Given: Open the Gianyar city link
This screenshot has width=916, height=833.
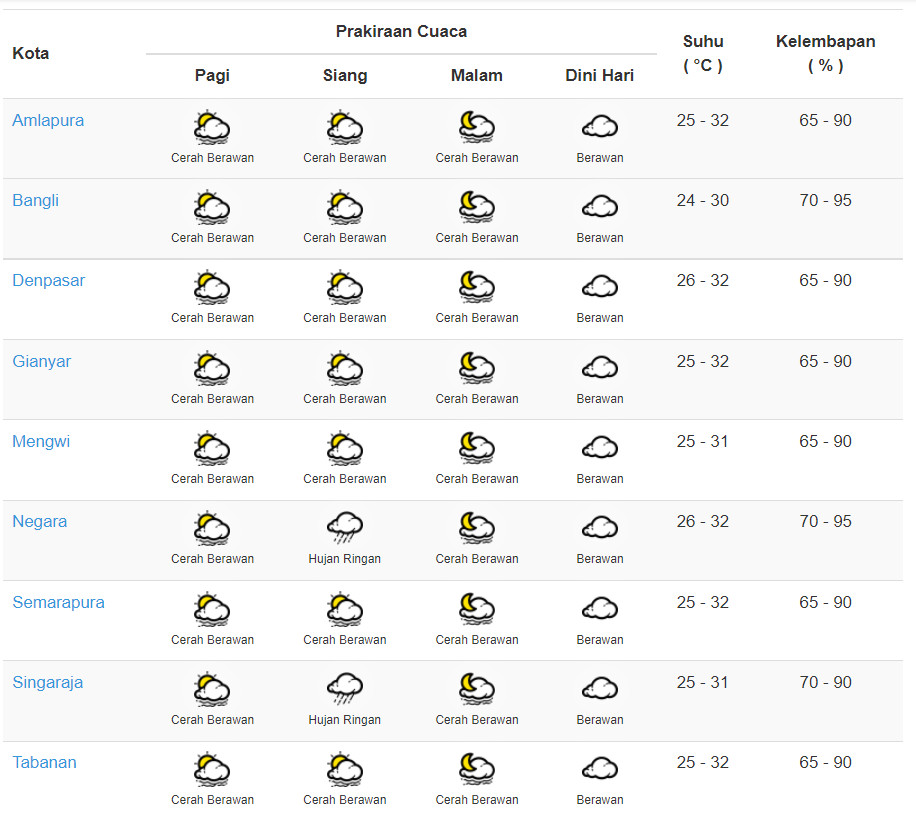Looking at the screenshot, I should click(x=41, y=361).
